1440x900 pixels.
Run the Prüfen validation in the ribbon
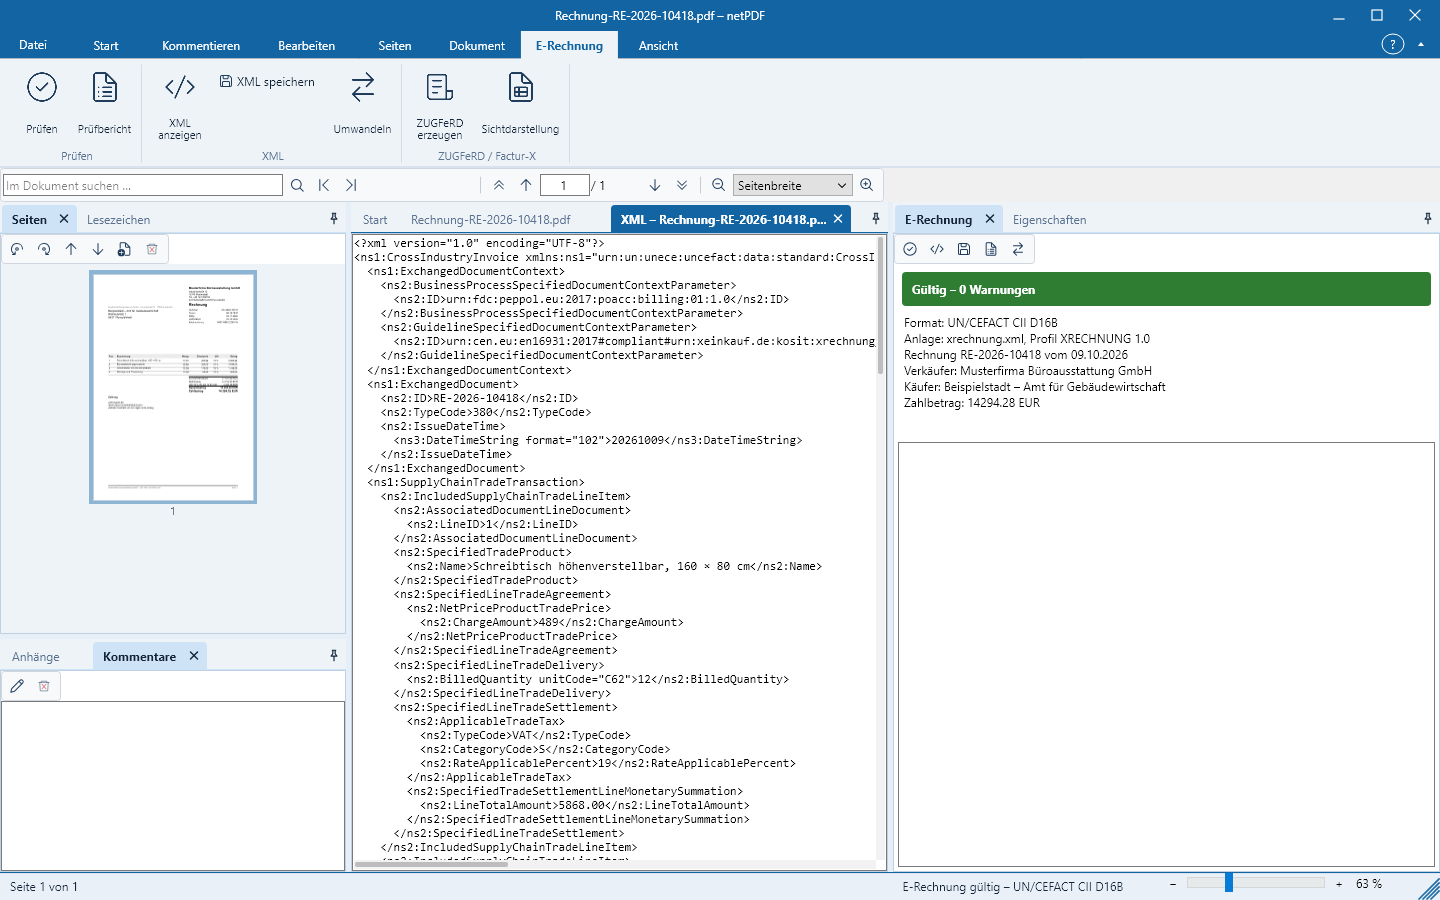pyautogui.click(x=42, y=103)
